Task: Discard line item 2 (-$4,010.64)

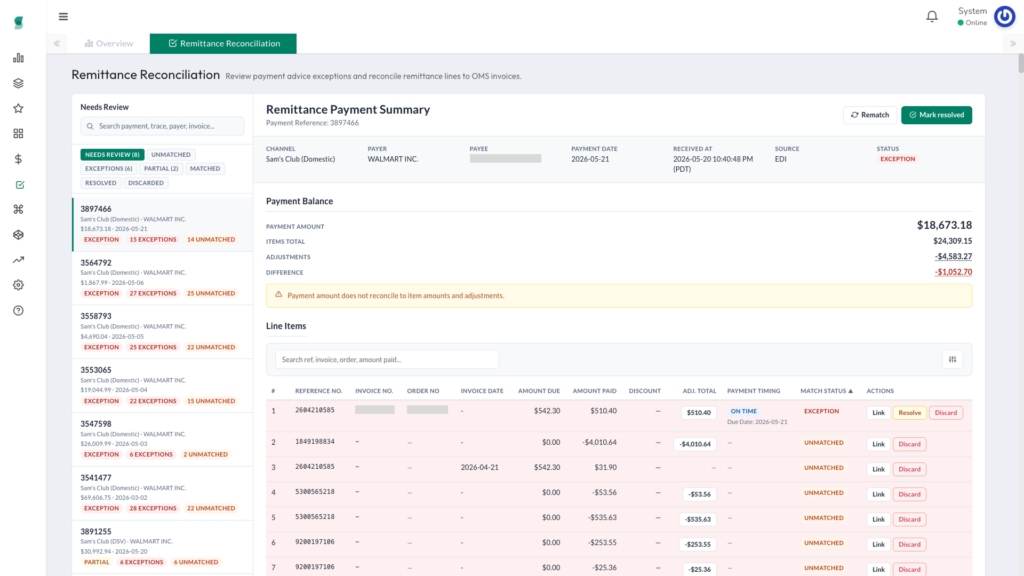Action: click(909, 444)
